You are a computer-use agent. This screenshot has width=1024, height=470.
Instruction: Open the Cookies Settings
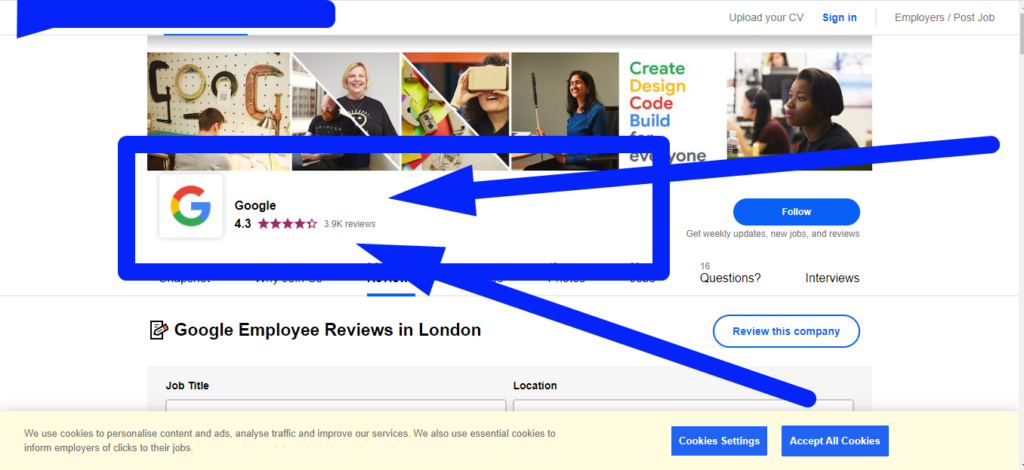[719, 441]
